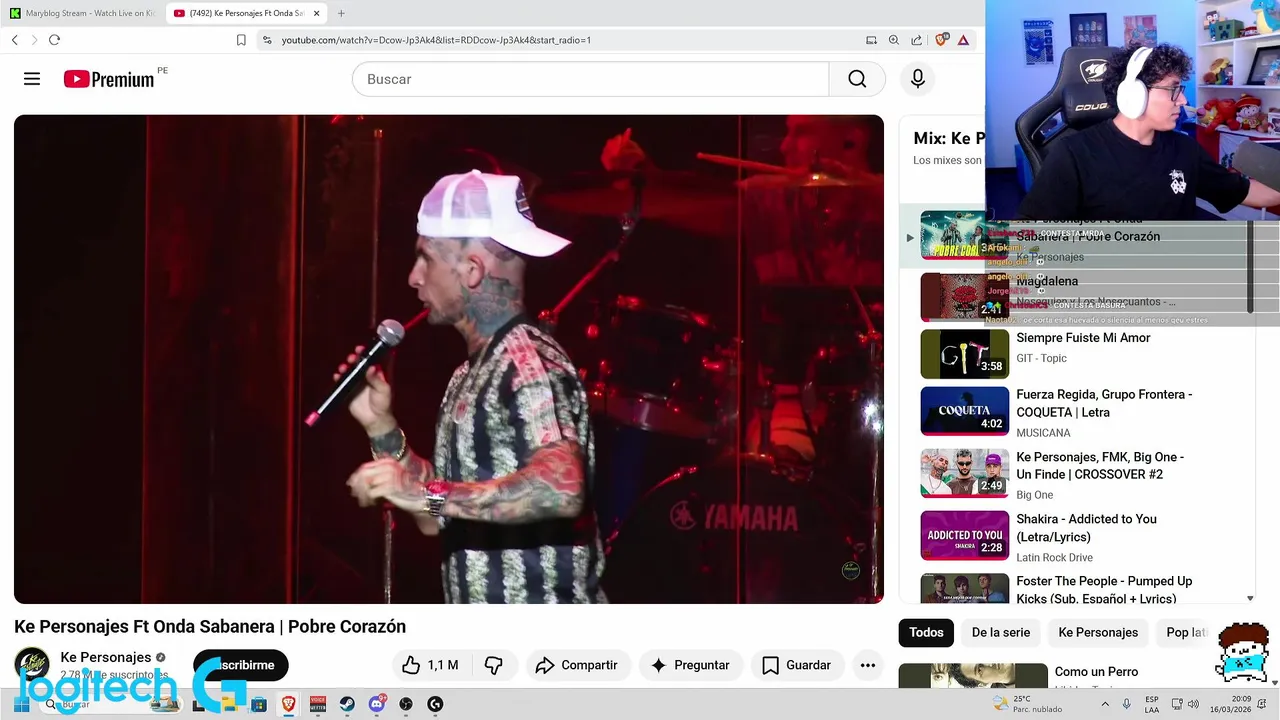
Task: Open OBS Studio from taskbar
Action: pyautogui.click(x=406, y=704)
